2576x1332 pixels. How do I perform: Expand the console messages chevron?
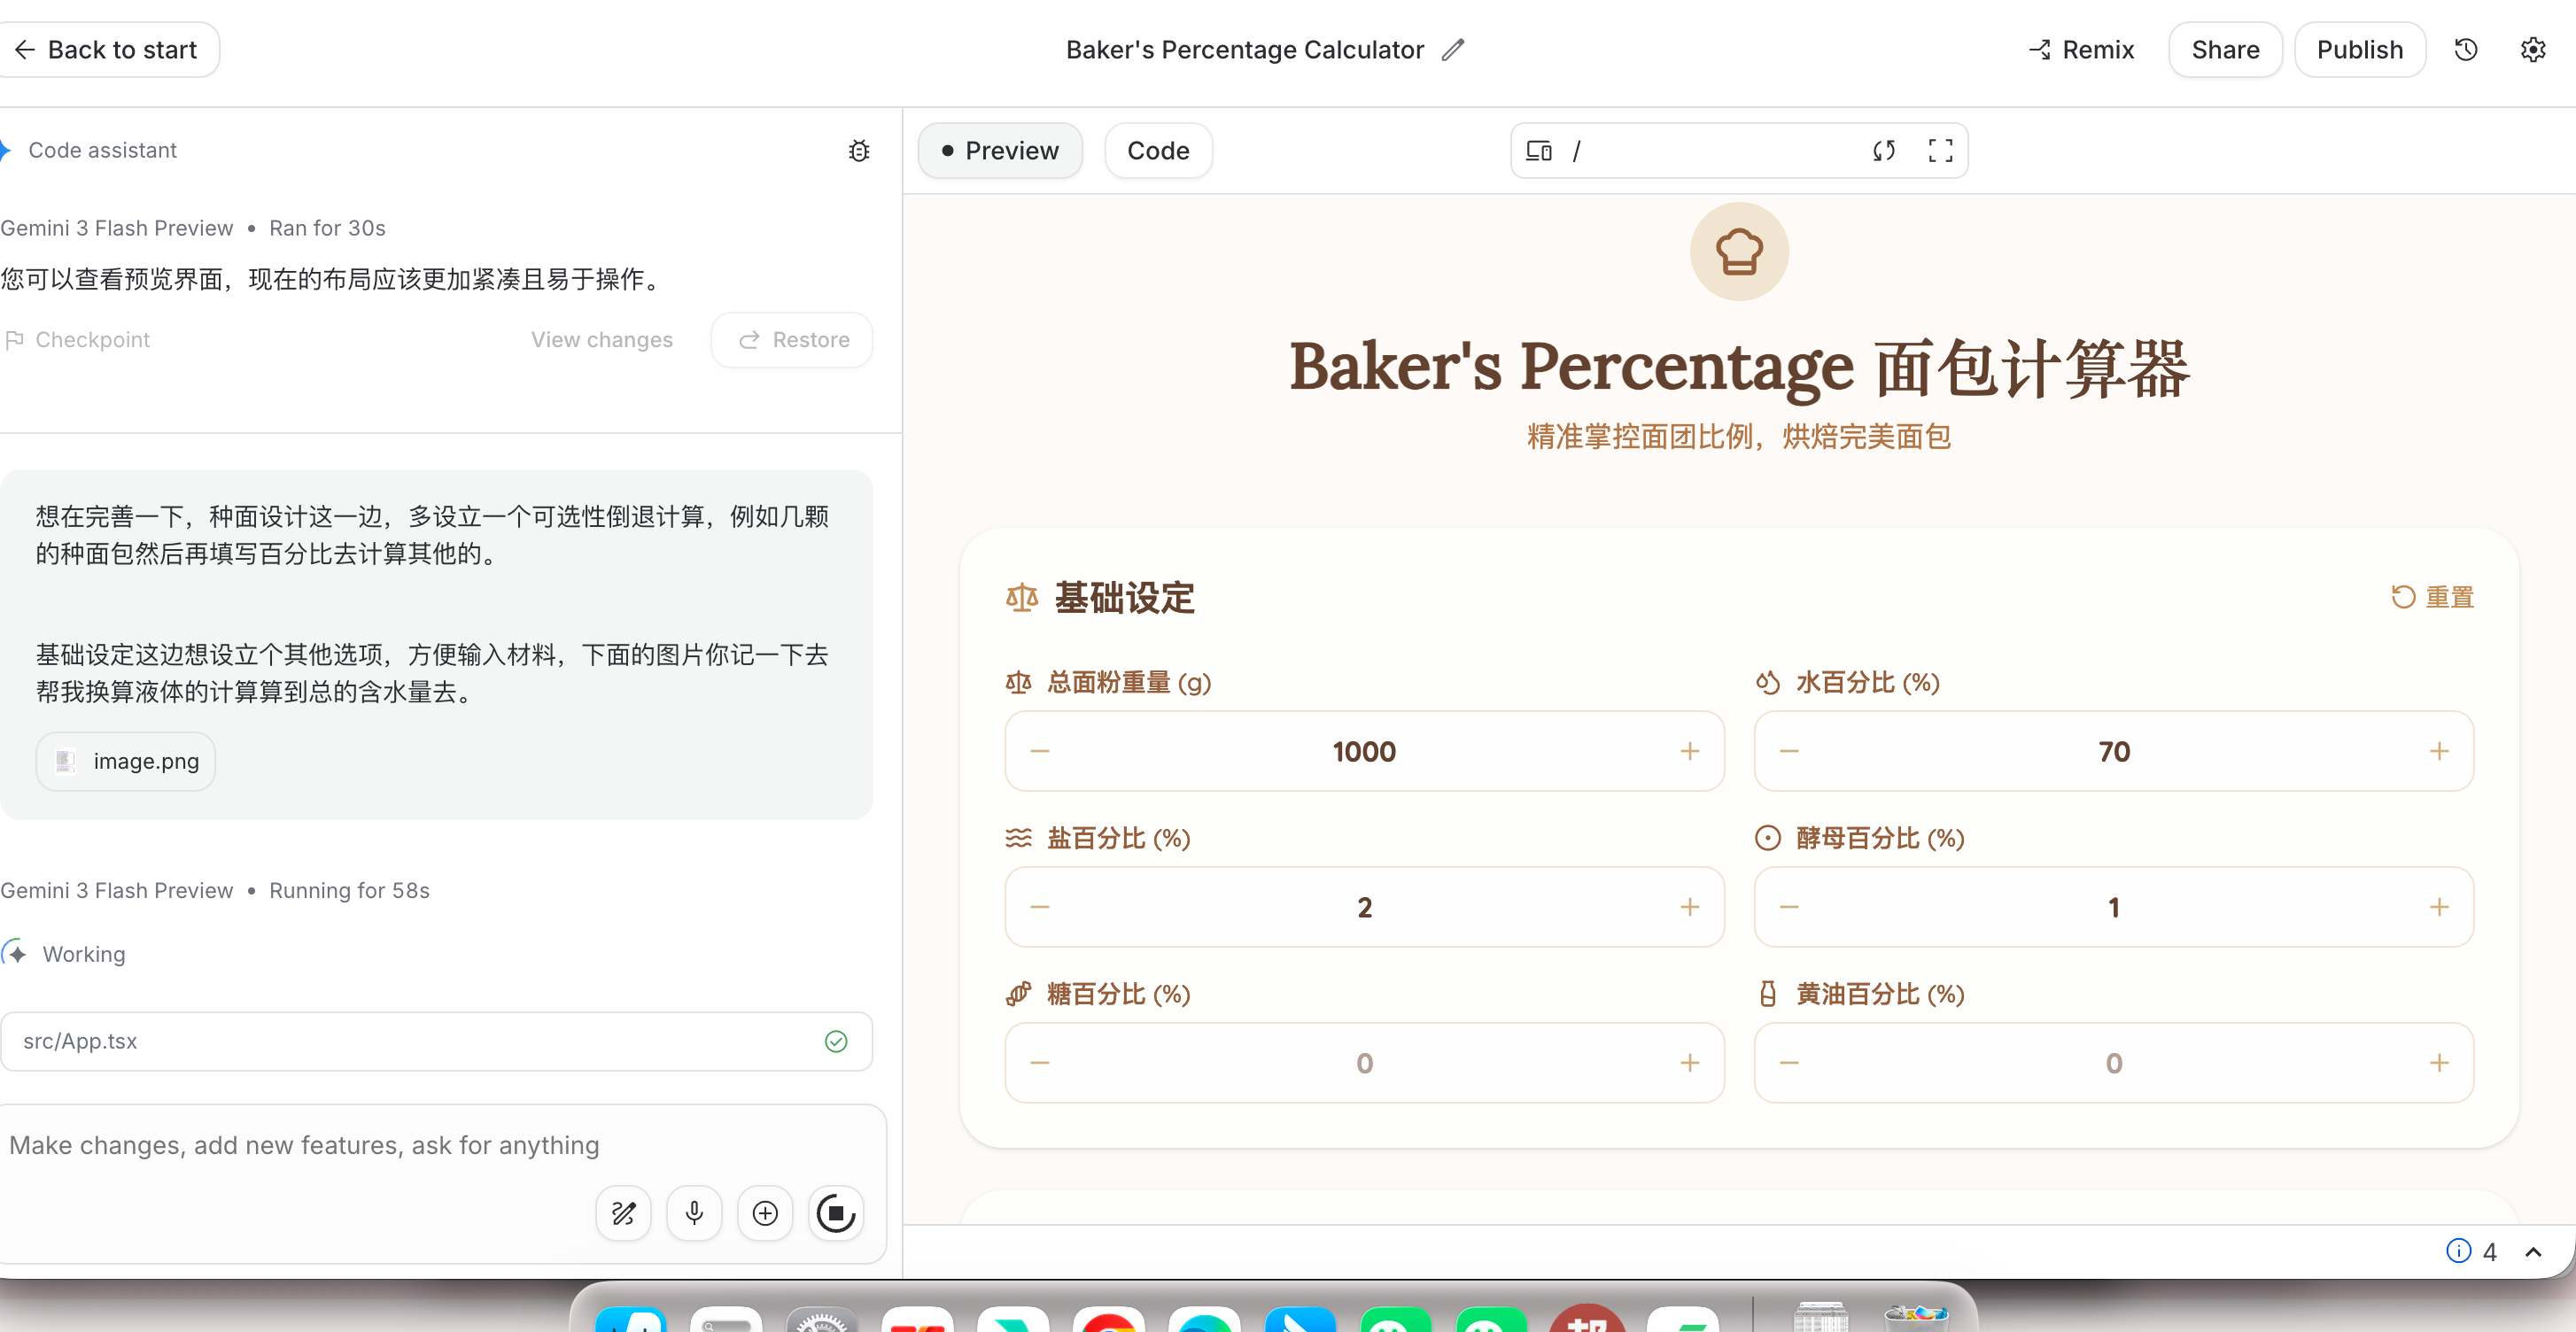[2533, 1252]
